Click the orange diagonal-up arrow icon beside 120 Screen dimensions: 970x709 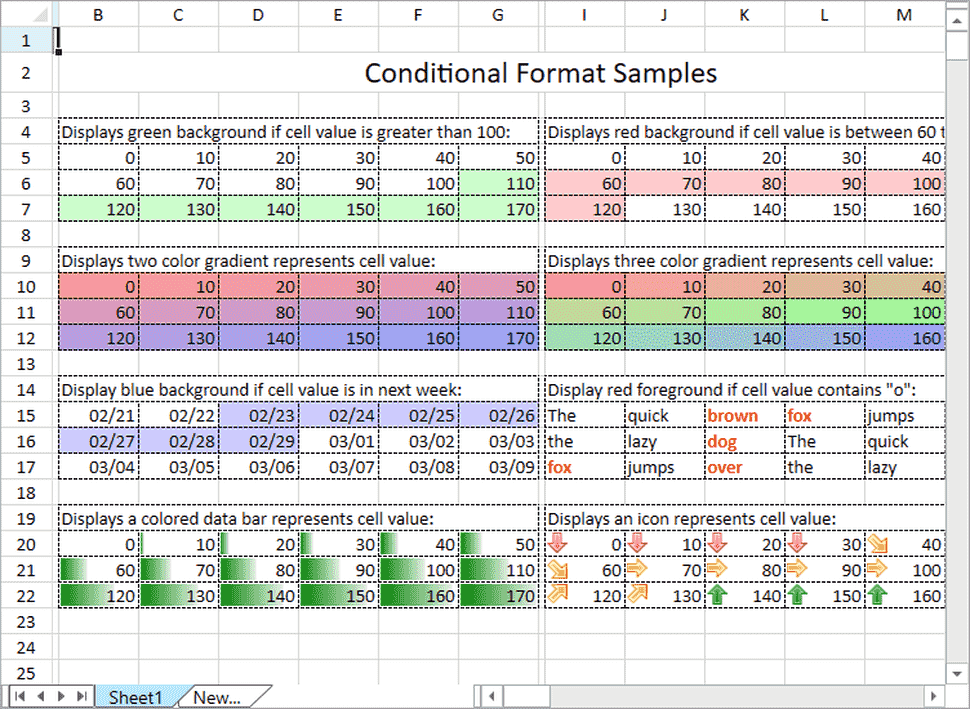tap(558, 595)
